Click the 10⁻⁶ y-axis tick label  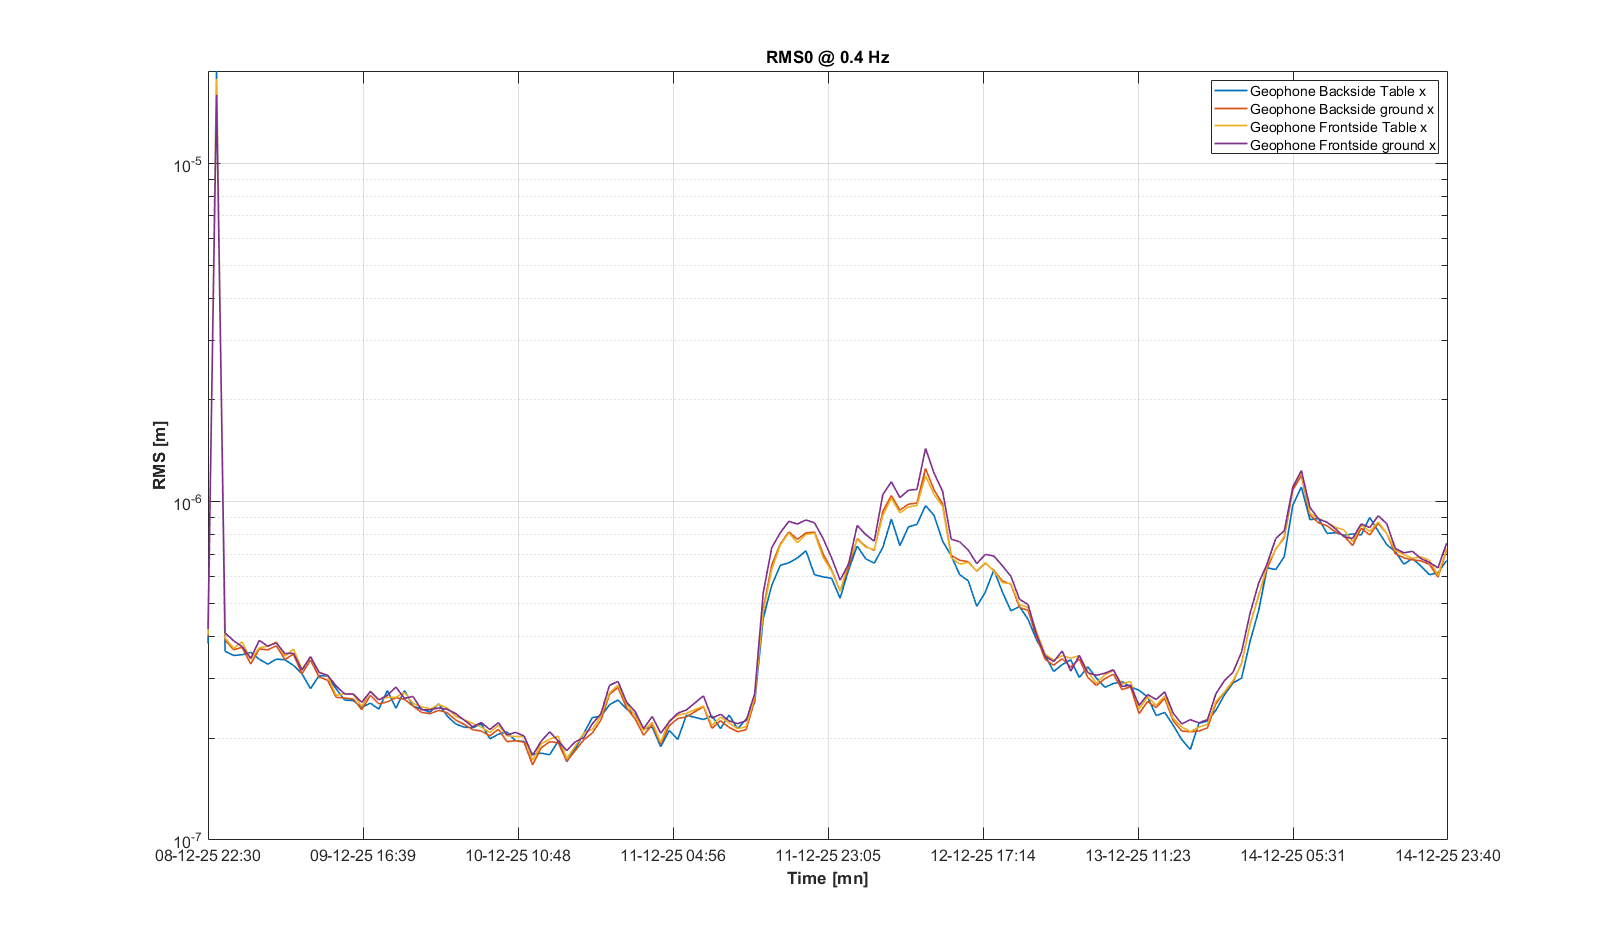pos(188,502)
